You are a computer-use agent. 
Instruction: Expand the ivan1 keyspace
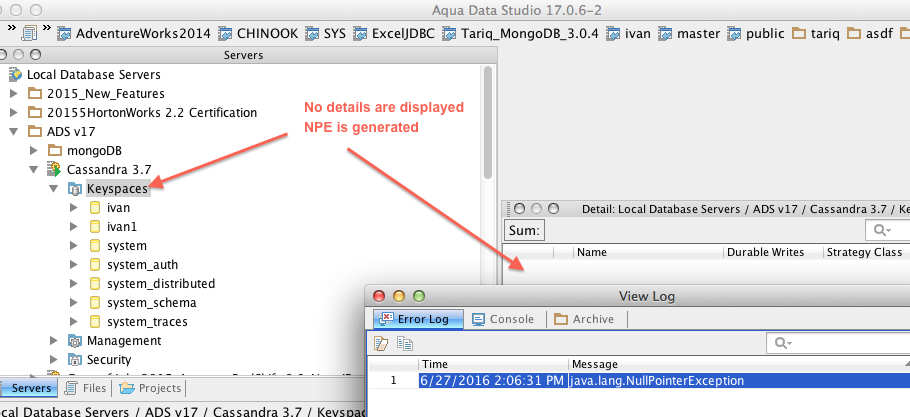pos(73,227)
